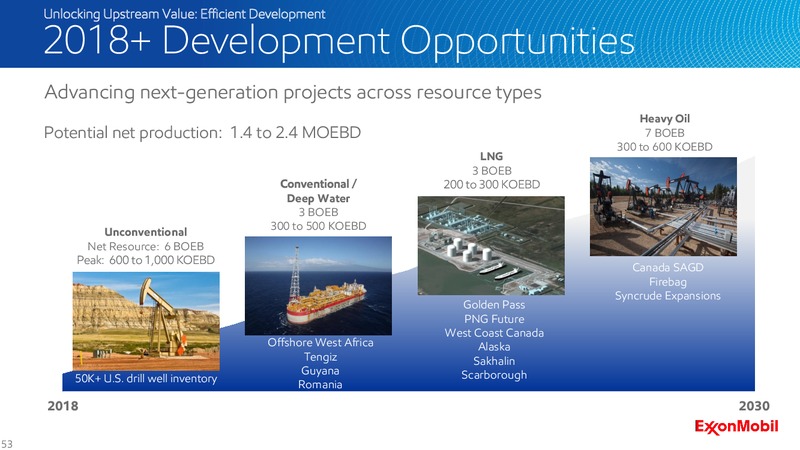Click the slide title '2018+ Development Opportunities'

(x=339, y=40)
